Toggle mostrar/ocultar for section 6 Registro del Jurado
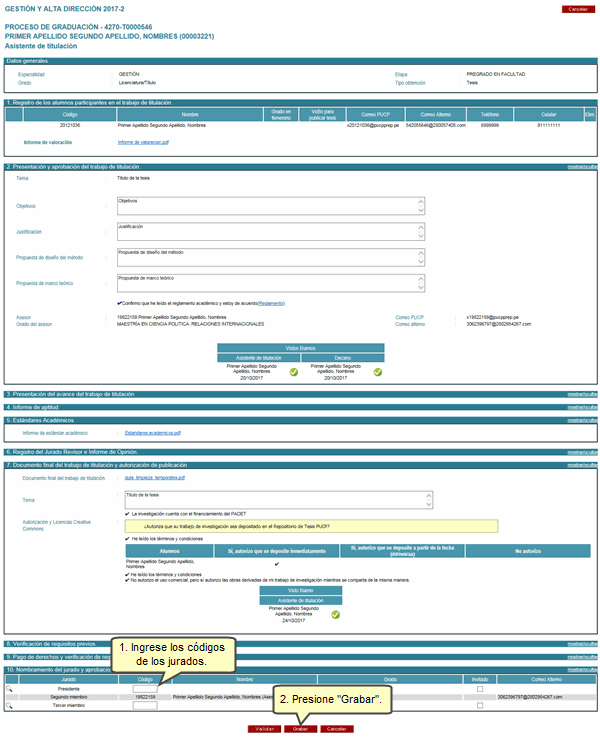This screenshot has height=740, width=600. [x=582, y=453]
